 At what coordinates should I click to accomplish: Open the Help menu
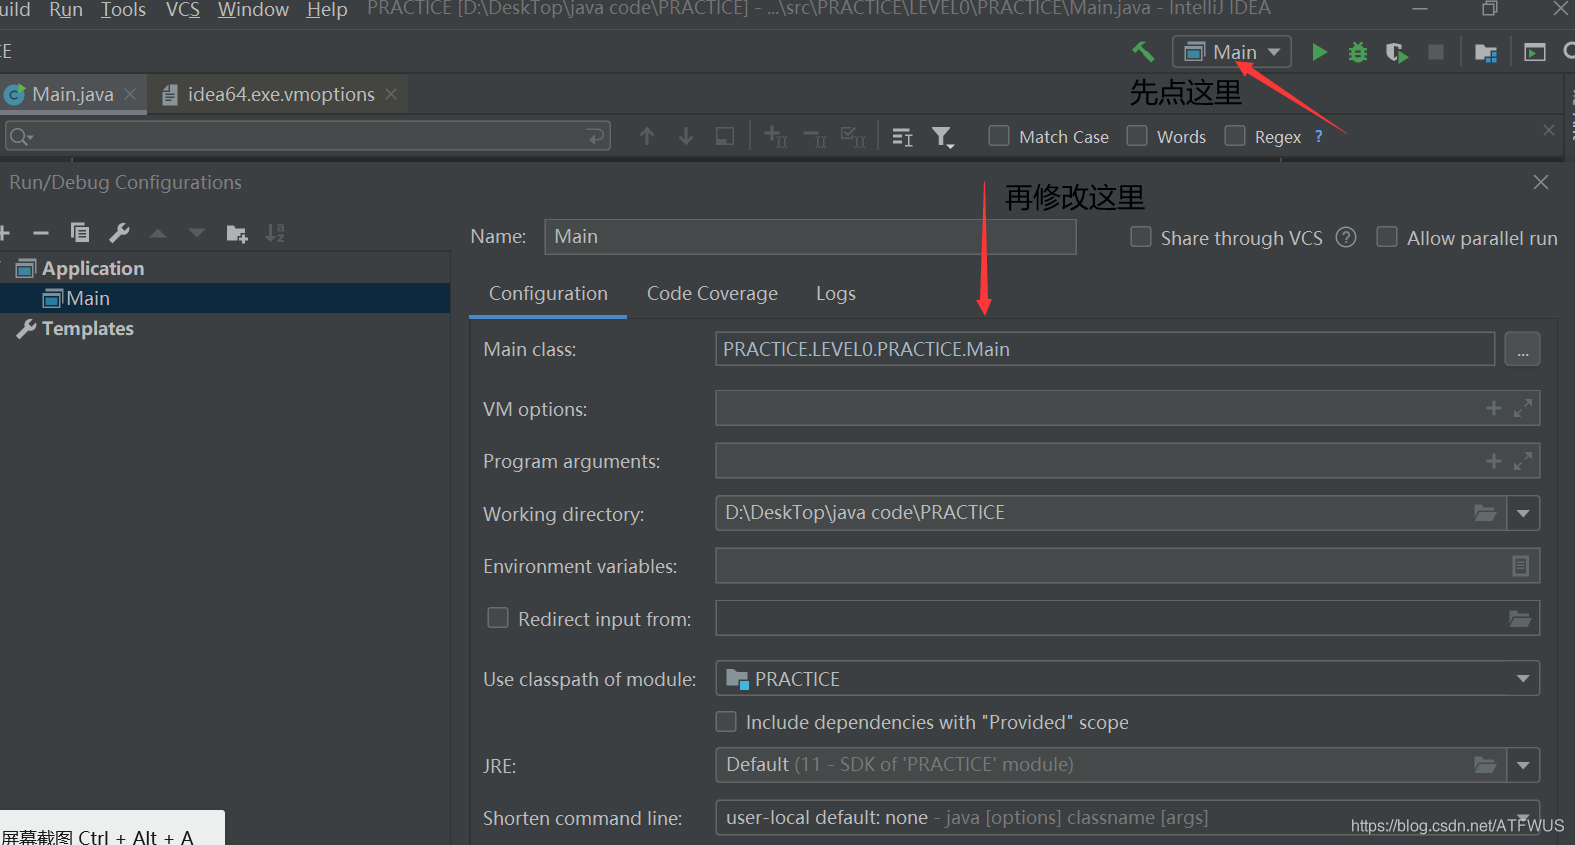[x=327, y=10]
